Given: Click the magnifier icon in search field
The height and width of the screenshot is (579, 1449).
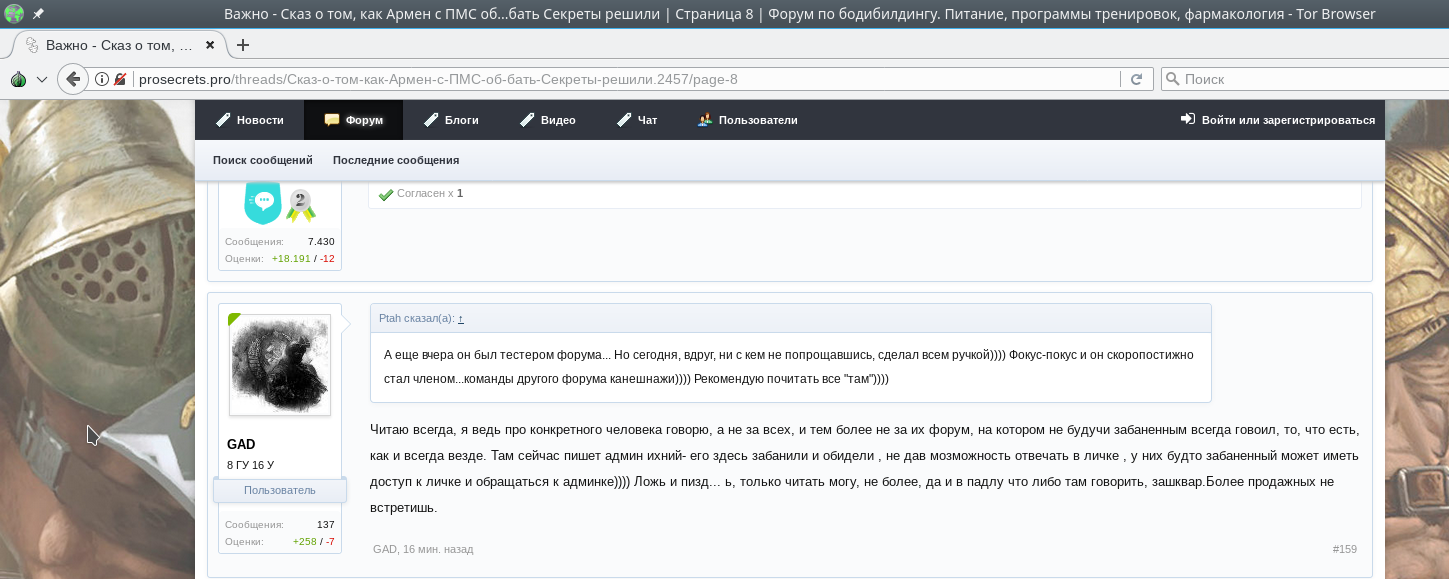Looking at the screenshot, I should pos(1171,79).
